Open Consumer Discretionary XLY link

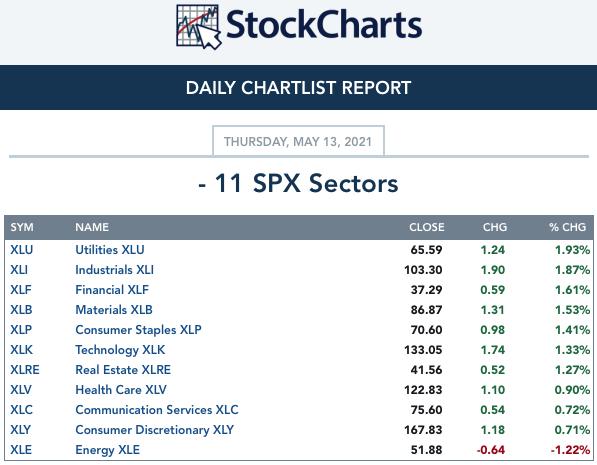pos(155,430)
